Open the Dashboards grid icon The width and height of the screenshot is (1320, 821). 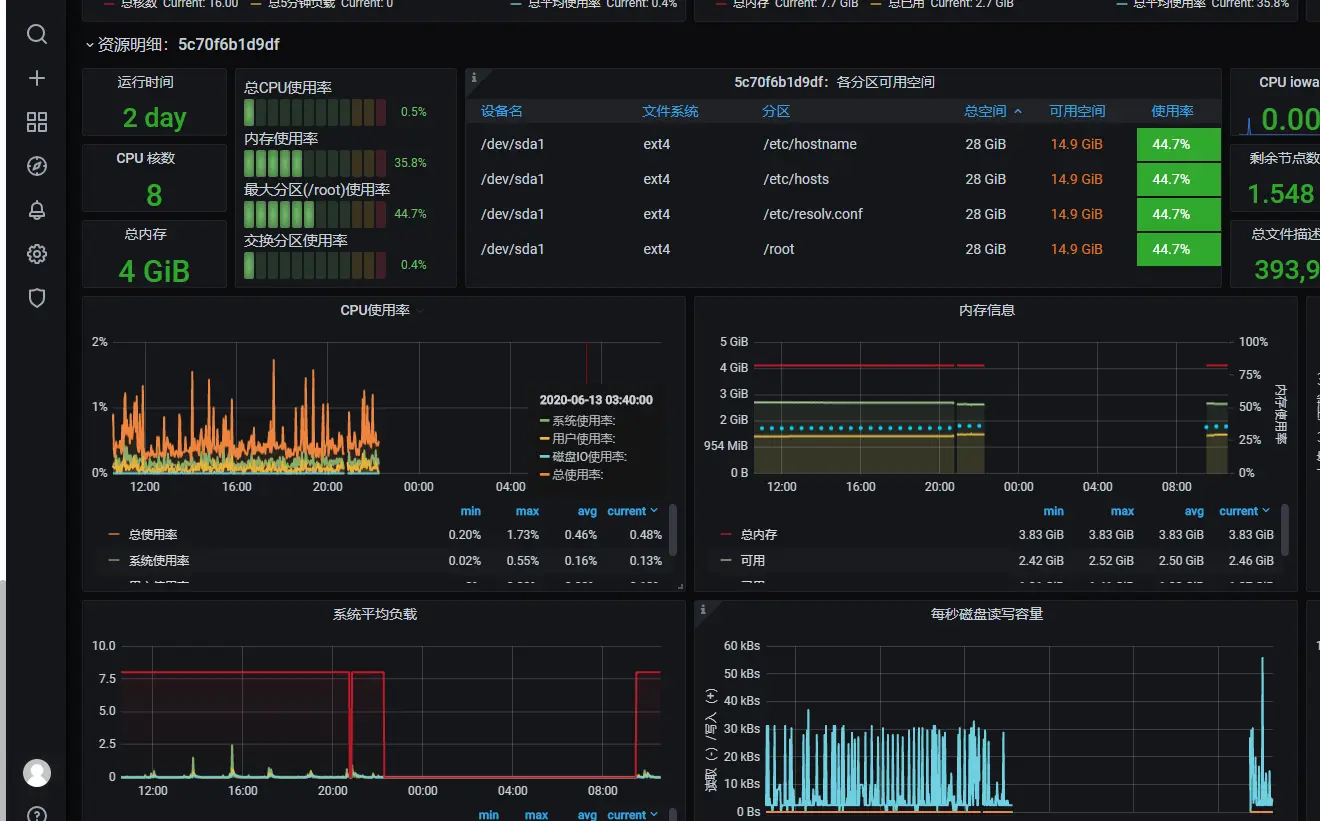point(37,122)
